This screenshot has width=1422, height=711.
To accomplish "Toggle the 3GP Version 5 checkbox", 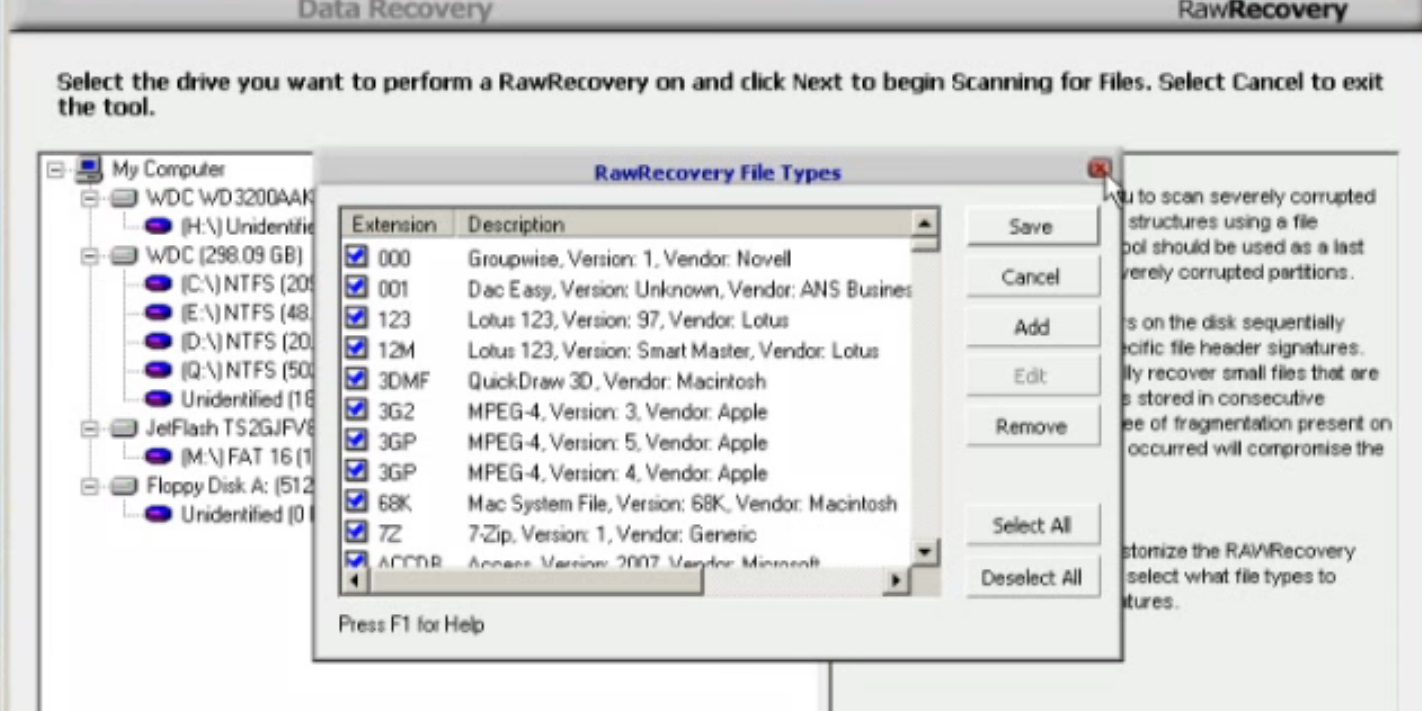I will pyautogui.click(x=356, y=441).
